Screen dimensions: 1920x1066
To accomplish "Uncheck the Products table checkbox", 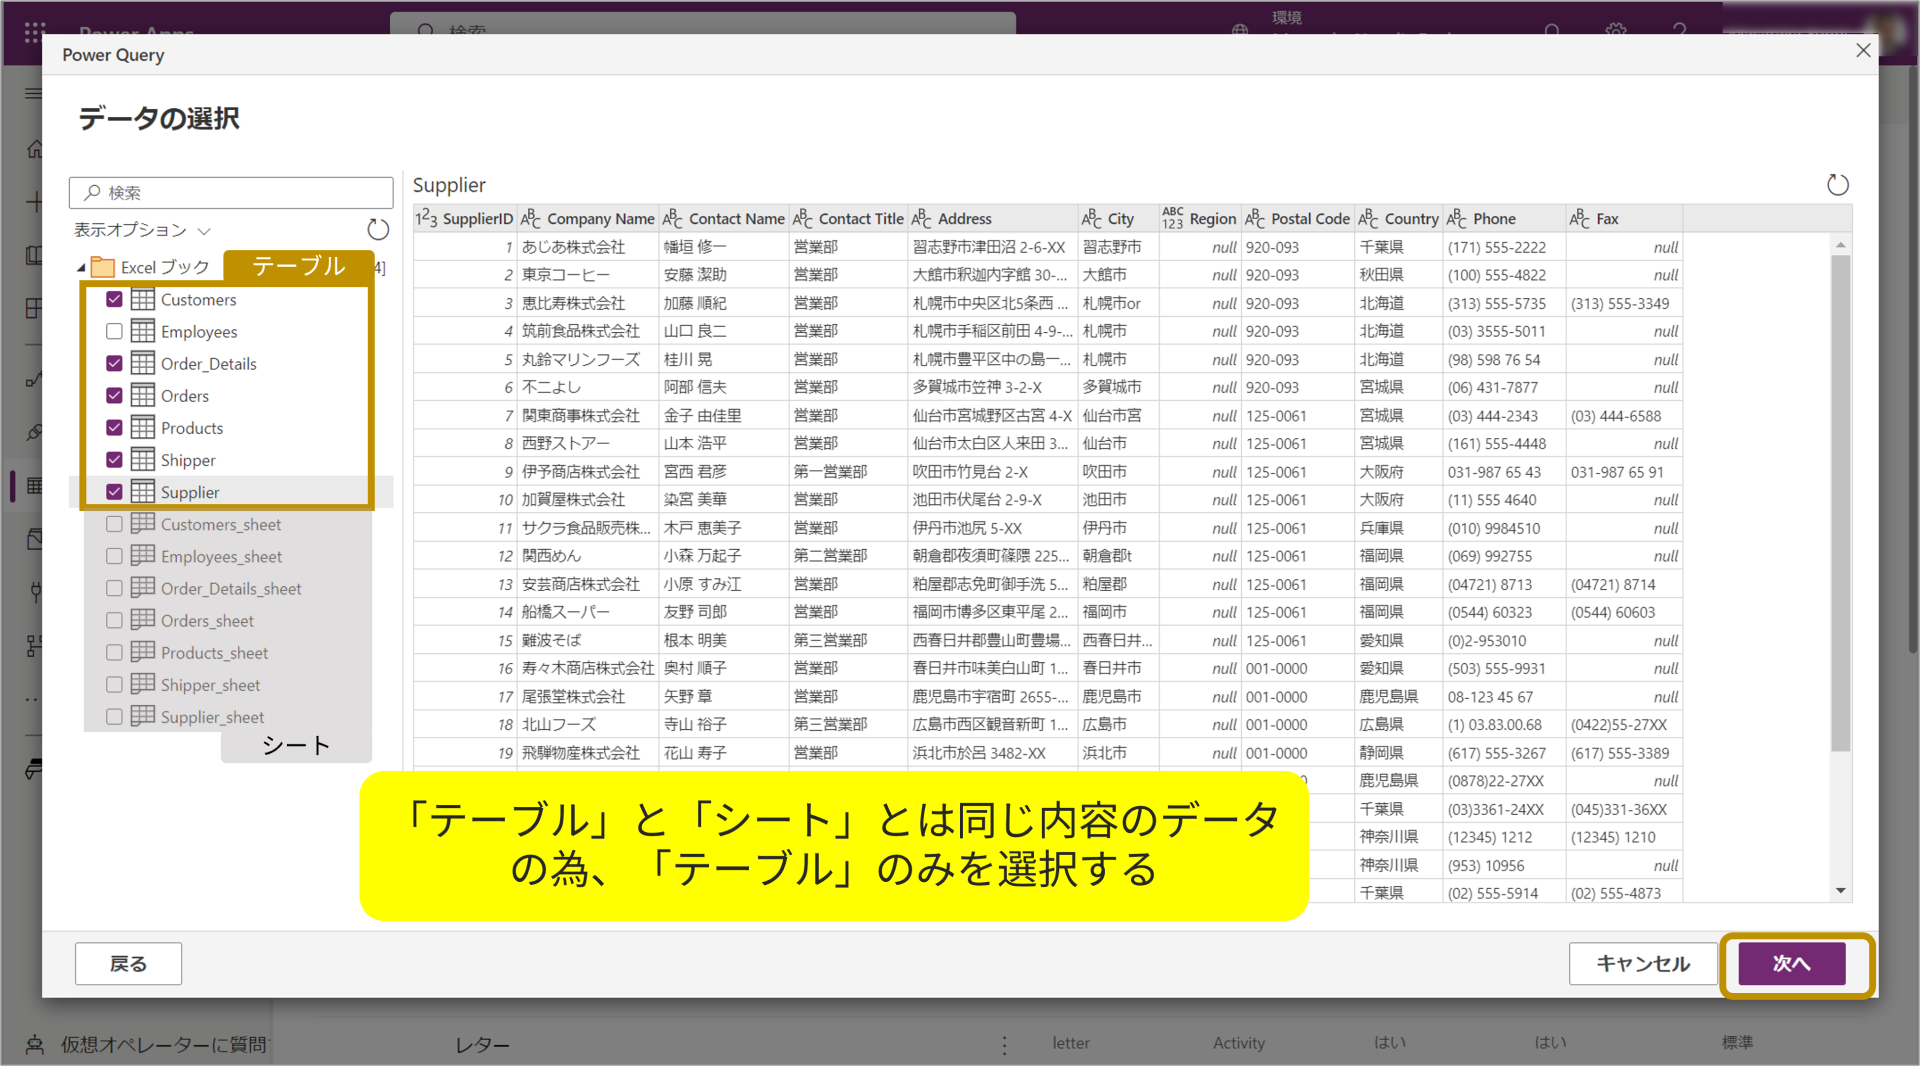I will (x=114, y=427).
